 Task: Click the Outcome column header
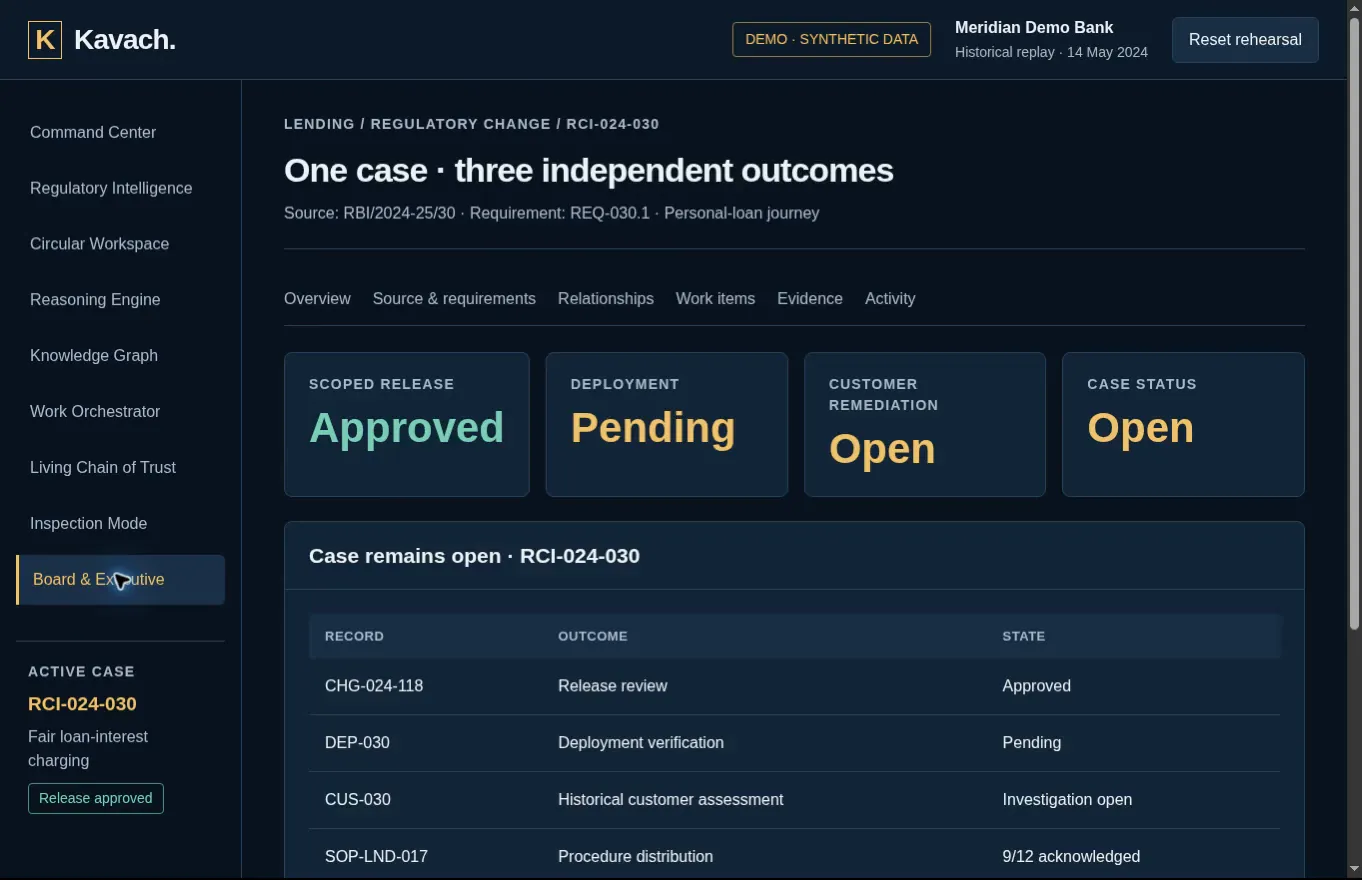click(593, 636)
